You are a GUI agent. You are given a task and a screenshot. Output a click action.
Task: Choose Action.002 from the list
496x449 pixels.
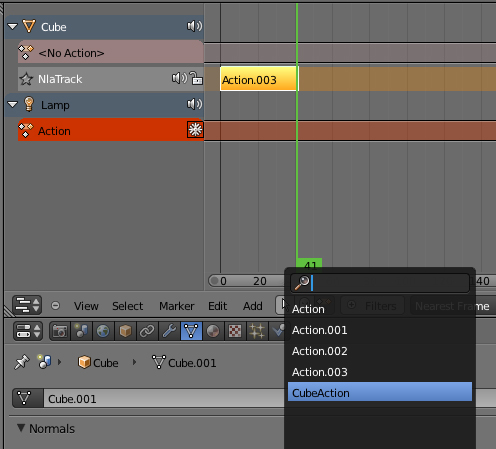(380, 351)
